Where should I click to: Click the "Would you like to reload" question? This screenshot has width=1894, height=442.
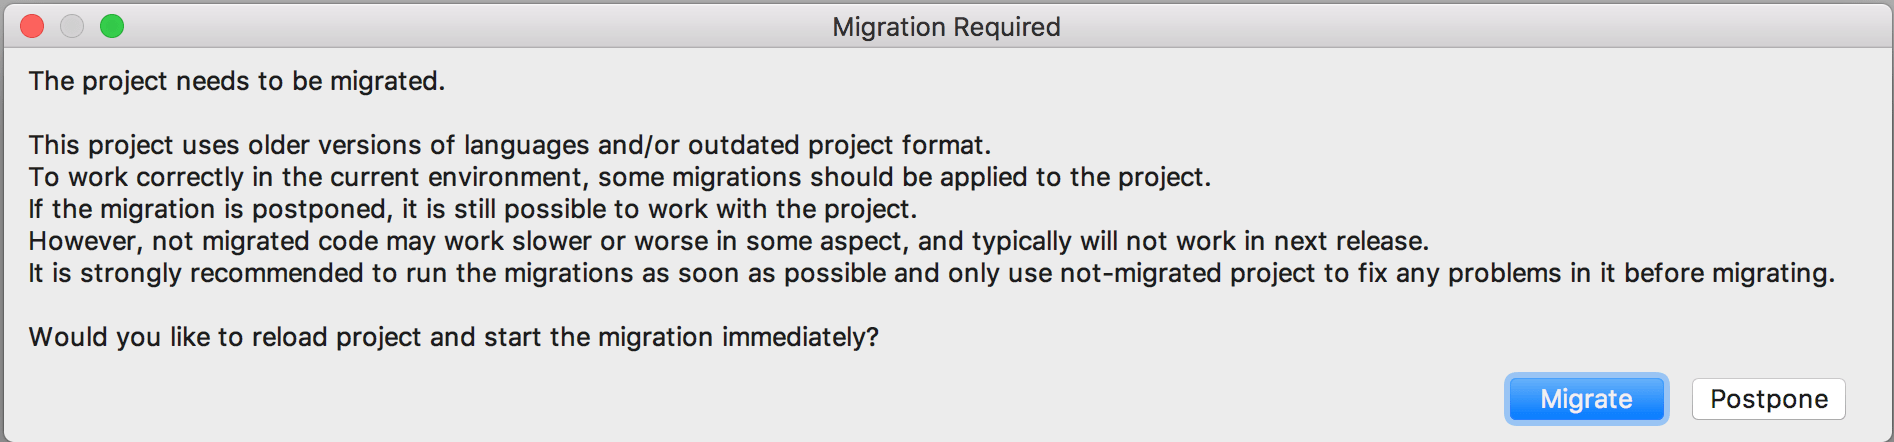[x=453, y=337]
